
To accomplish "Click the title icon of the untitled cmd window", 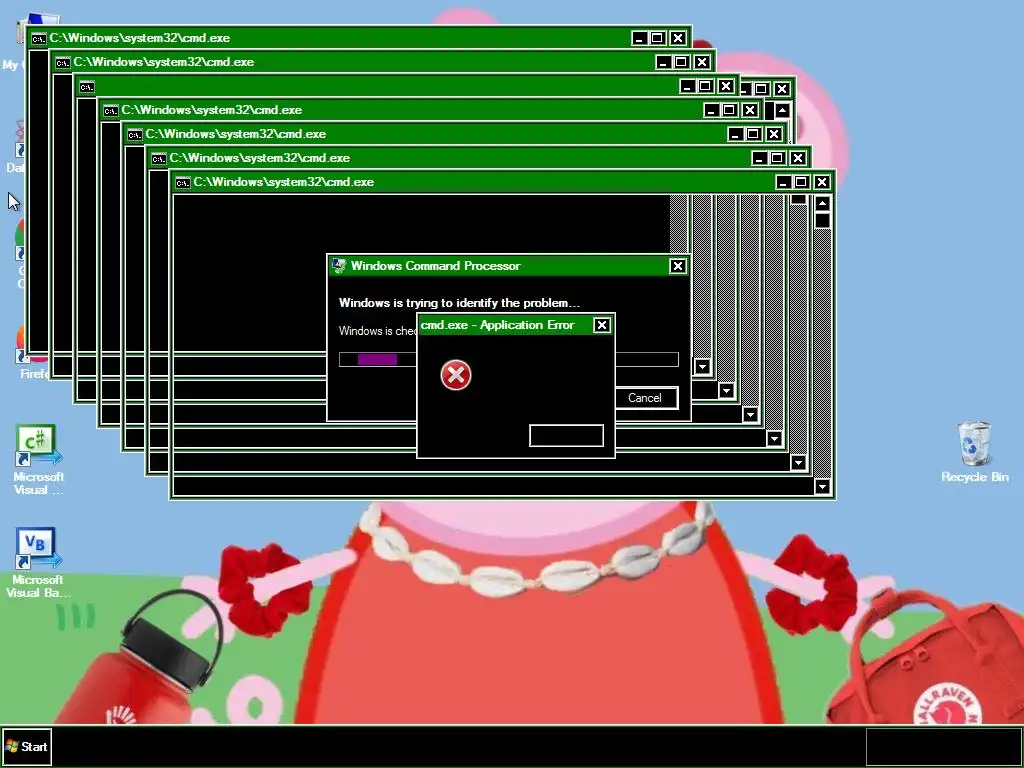I will coord(87,87).
